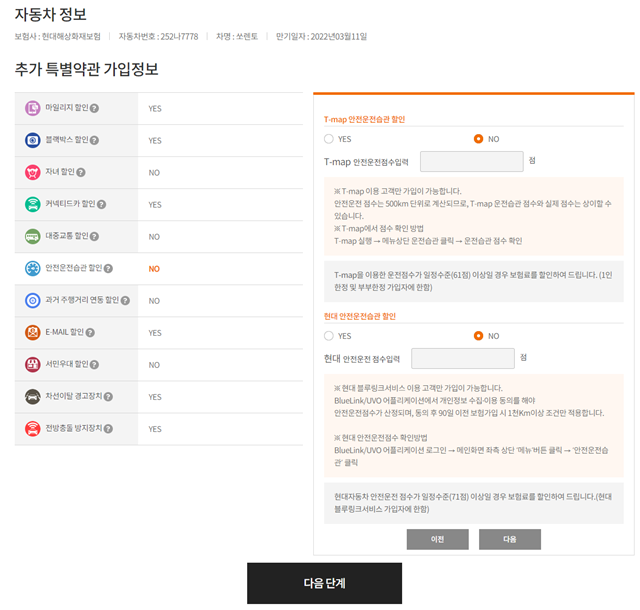This screenshot has width=640, height=610.
Task: Select NO for T-map 안전운전습관 할인
Action: point(478,139)
